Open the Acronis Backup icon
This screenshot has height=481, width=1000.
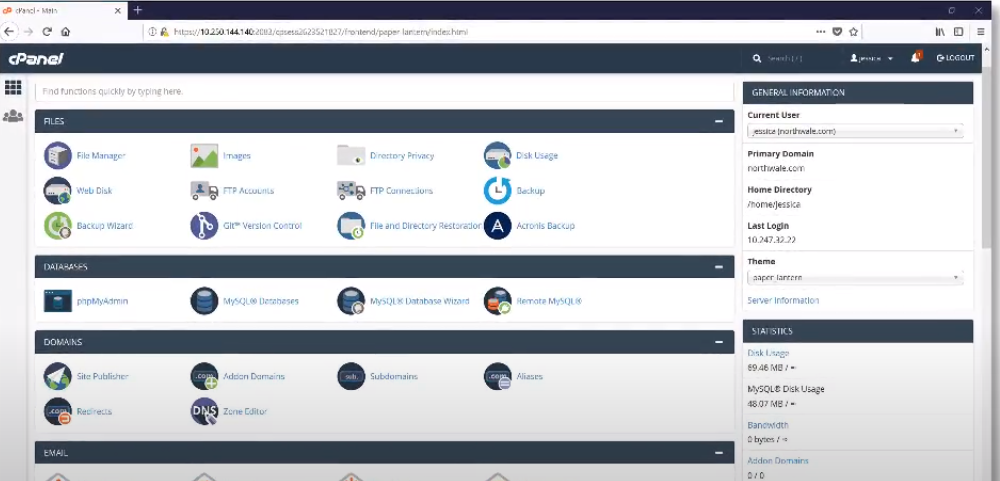(497, 225)
